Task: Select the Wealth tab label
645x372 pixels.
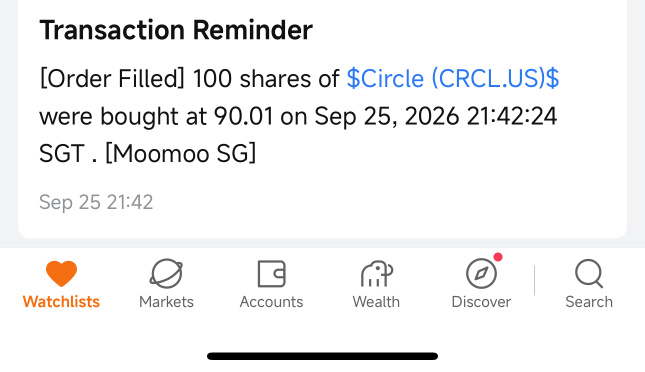Action: 376,302
